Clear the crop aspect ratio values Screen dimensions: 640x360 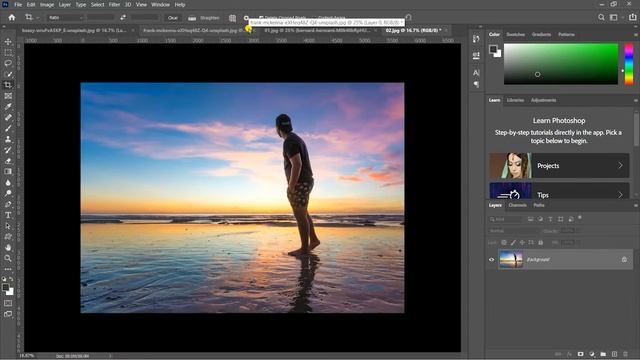[x=173, y=18]
